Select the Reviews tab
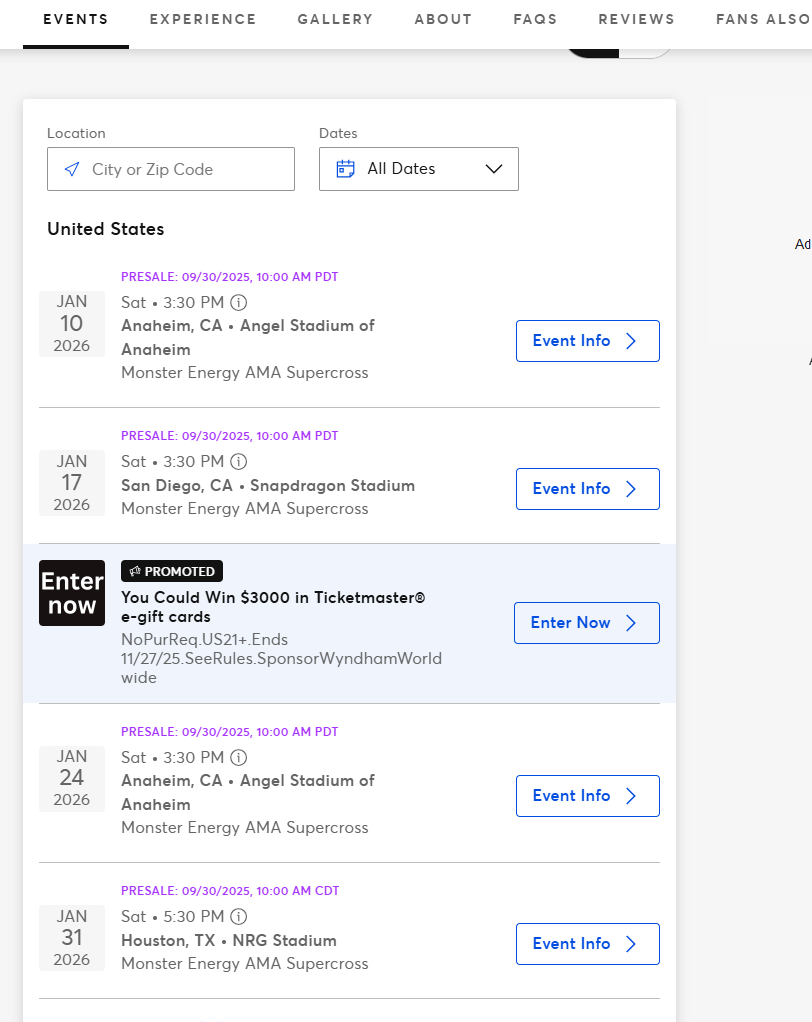812x1022 pixels. (636, 19)
